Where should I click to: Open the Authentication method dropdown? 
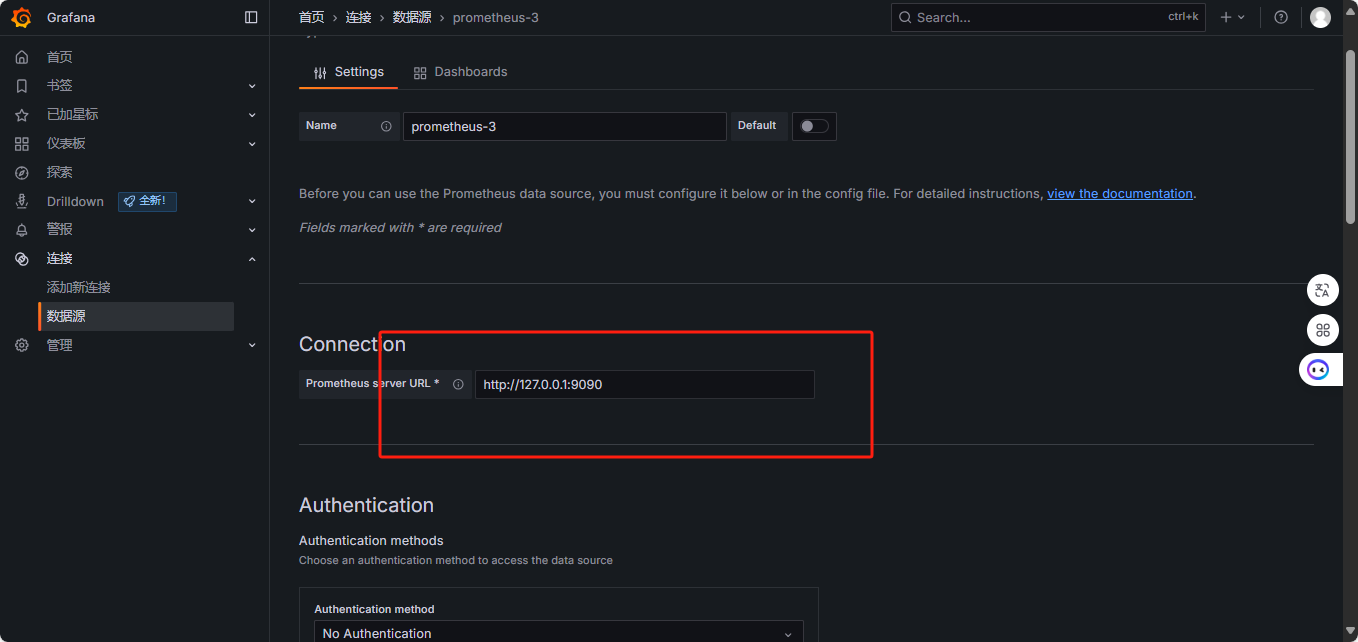pos(558,632)
